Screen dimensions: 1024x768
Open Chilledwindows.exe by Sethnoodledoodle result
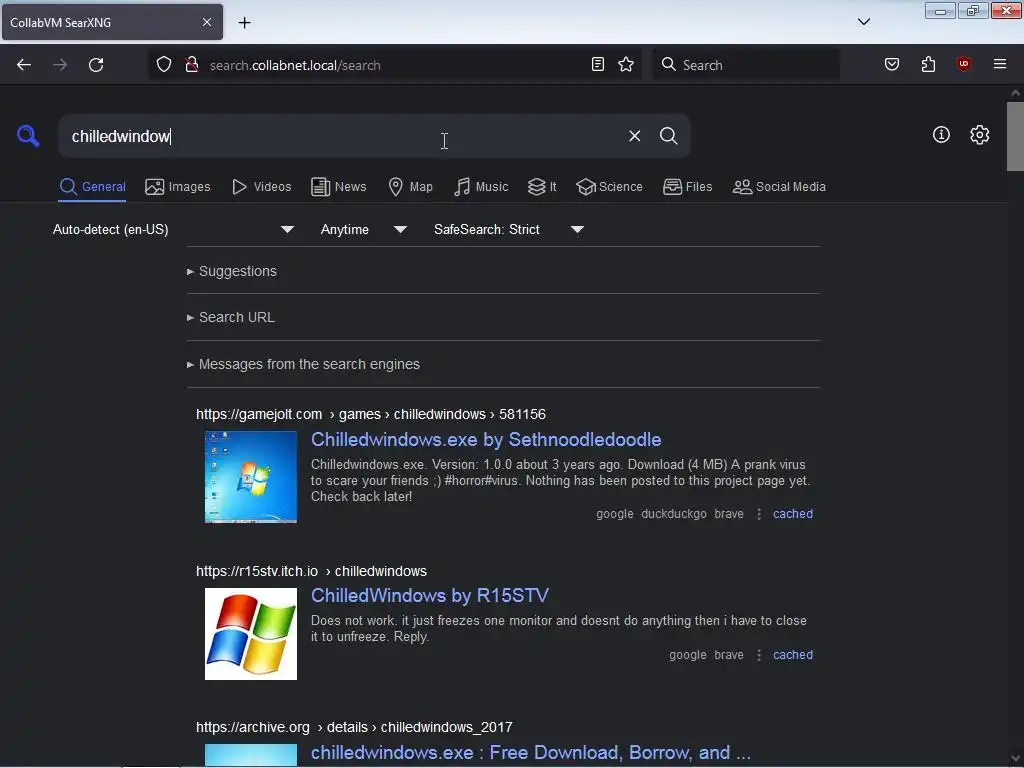point(486,440)
